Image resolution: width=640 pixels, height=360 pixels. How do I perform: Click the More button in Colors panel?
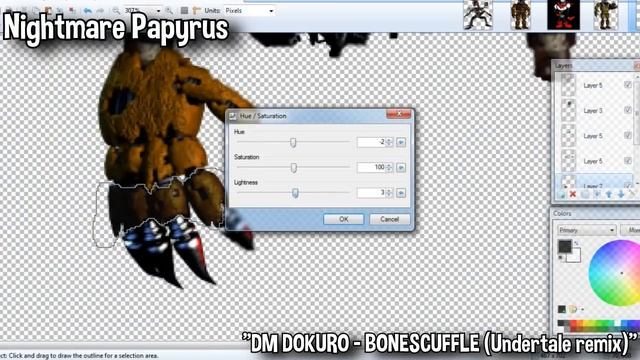(630, 230)
